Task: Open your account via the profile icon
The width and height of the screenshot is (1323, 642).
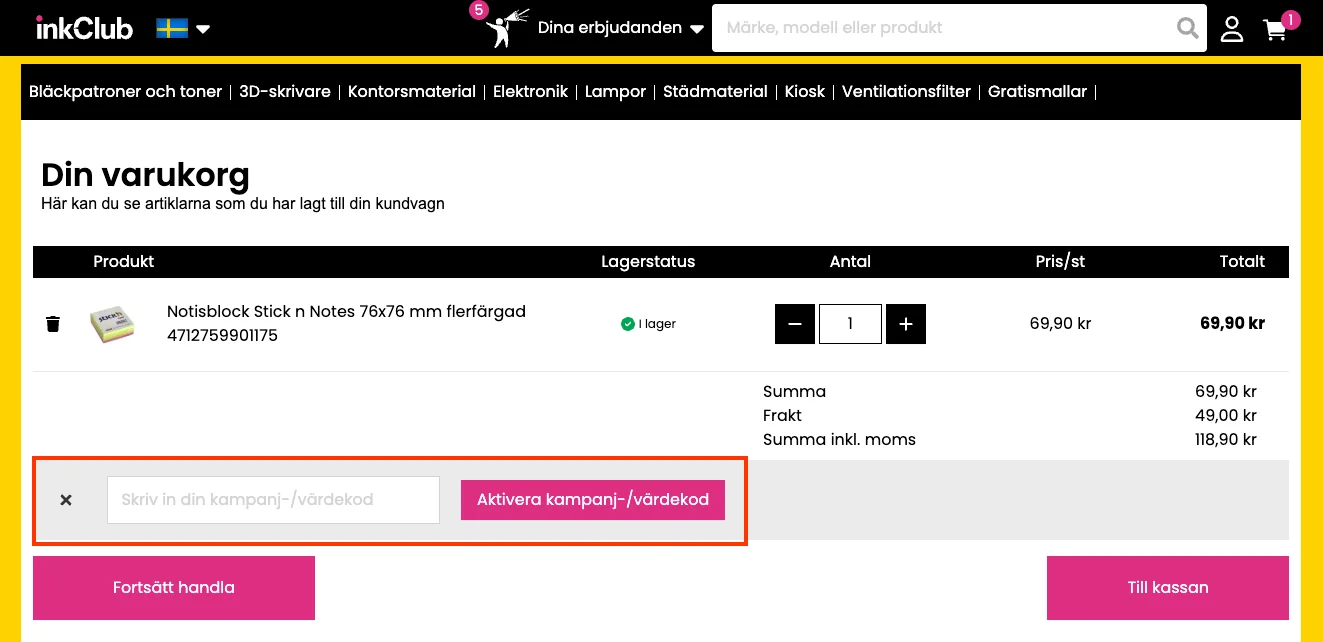Action: tap(1232, 28)
